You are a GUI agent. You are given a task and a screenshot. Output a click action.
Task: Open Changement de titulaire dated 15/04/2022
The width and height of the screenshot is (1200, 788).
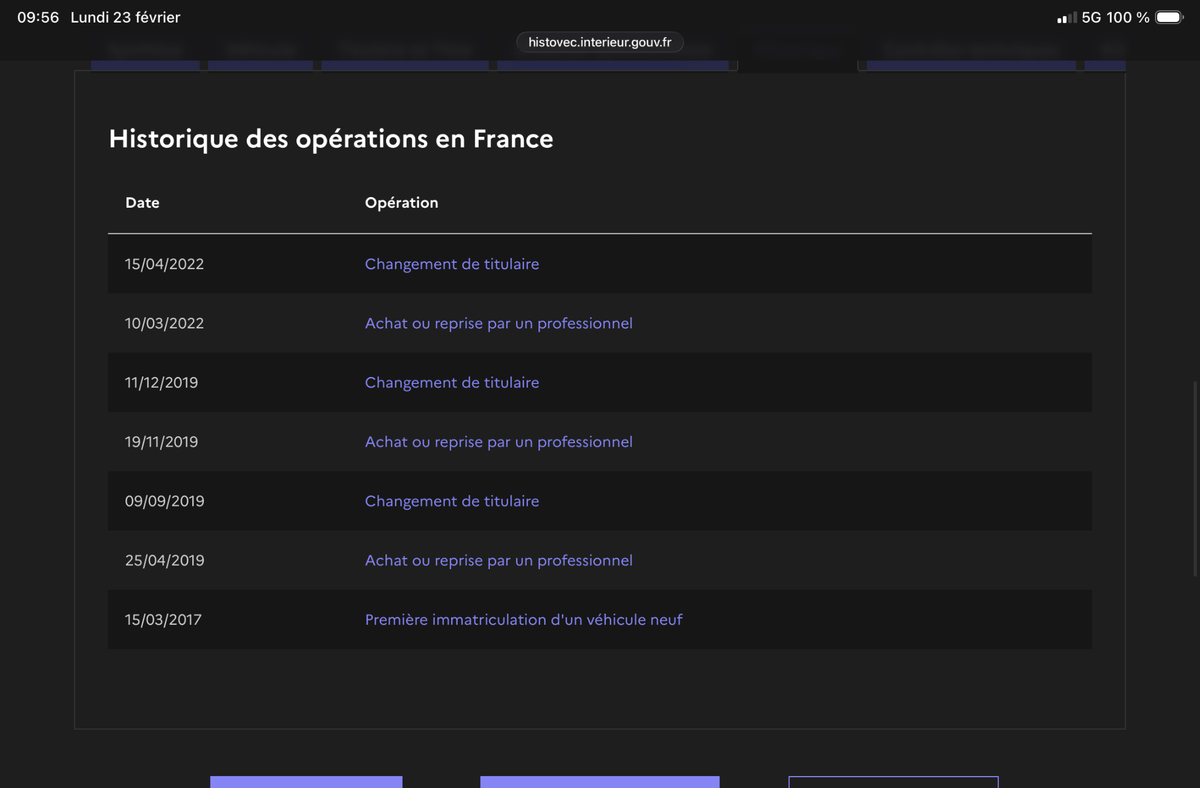(x=452, y=264)
